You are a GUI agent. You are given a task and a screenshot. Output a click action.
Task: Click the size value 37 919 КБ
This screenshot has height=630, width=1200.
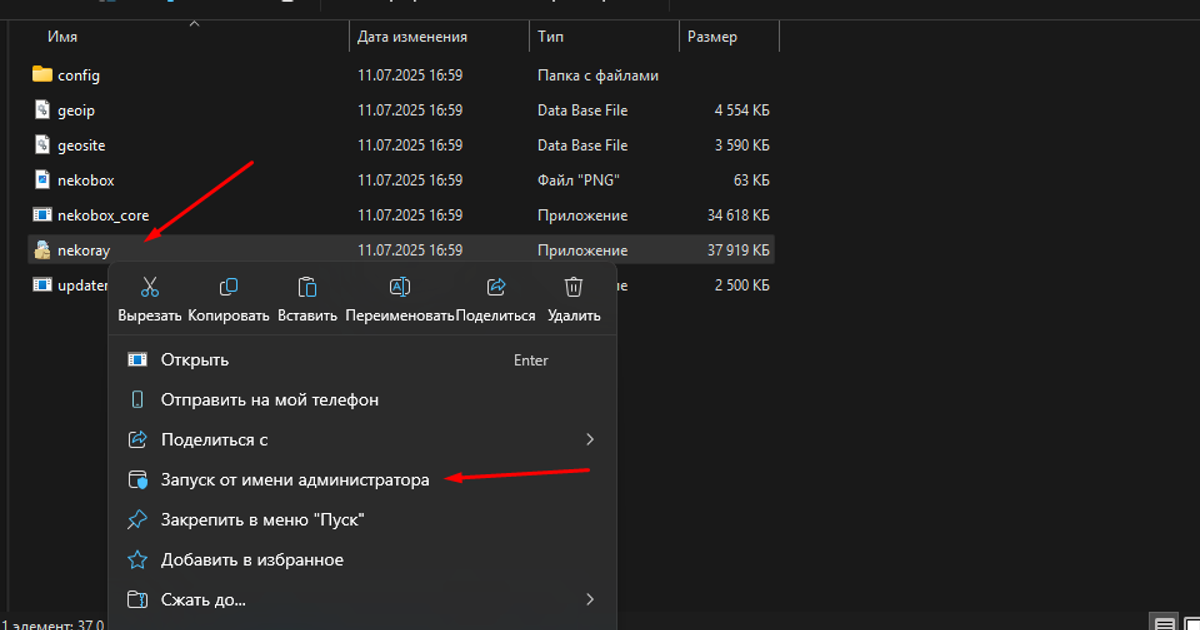[738, 250]
